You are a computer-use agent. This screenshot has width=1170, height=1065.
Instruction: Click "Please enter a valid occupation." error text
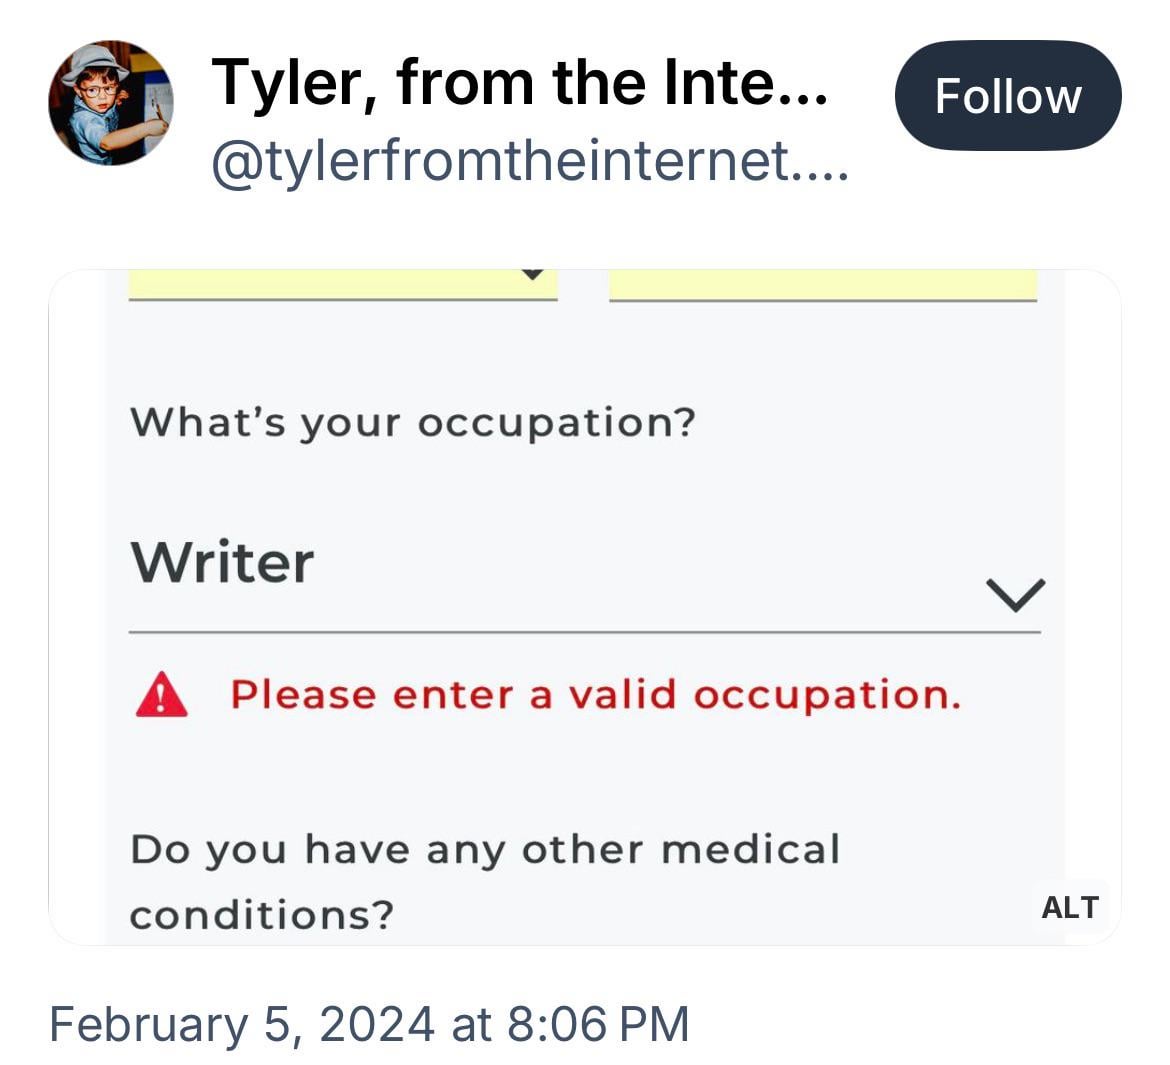595,695
